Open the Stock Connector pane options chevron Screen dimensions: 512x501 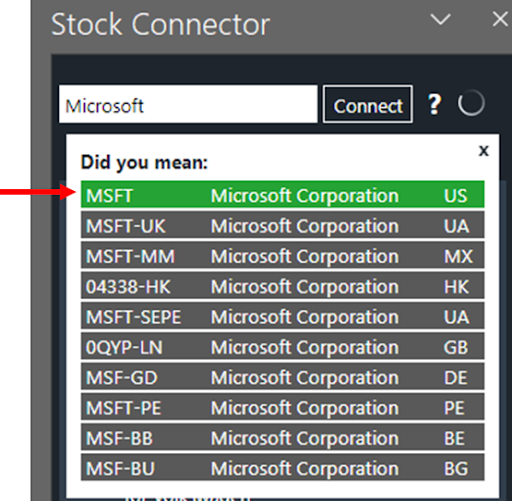pyautogui.click(x=441, y=20)
